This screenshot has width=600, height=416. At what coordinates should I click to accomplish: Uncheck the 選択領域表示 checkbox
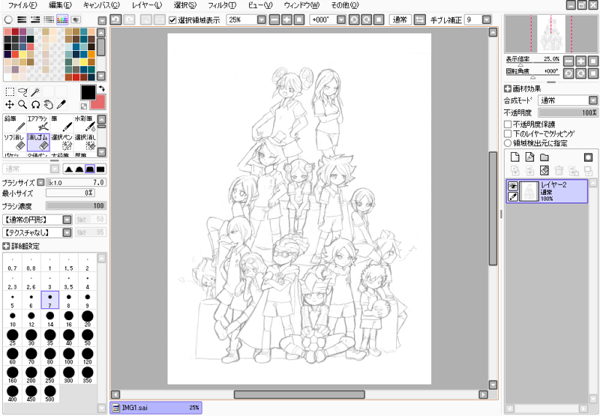point(173,20)
